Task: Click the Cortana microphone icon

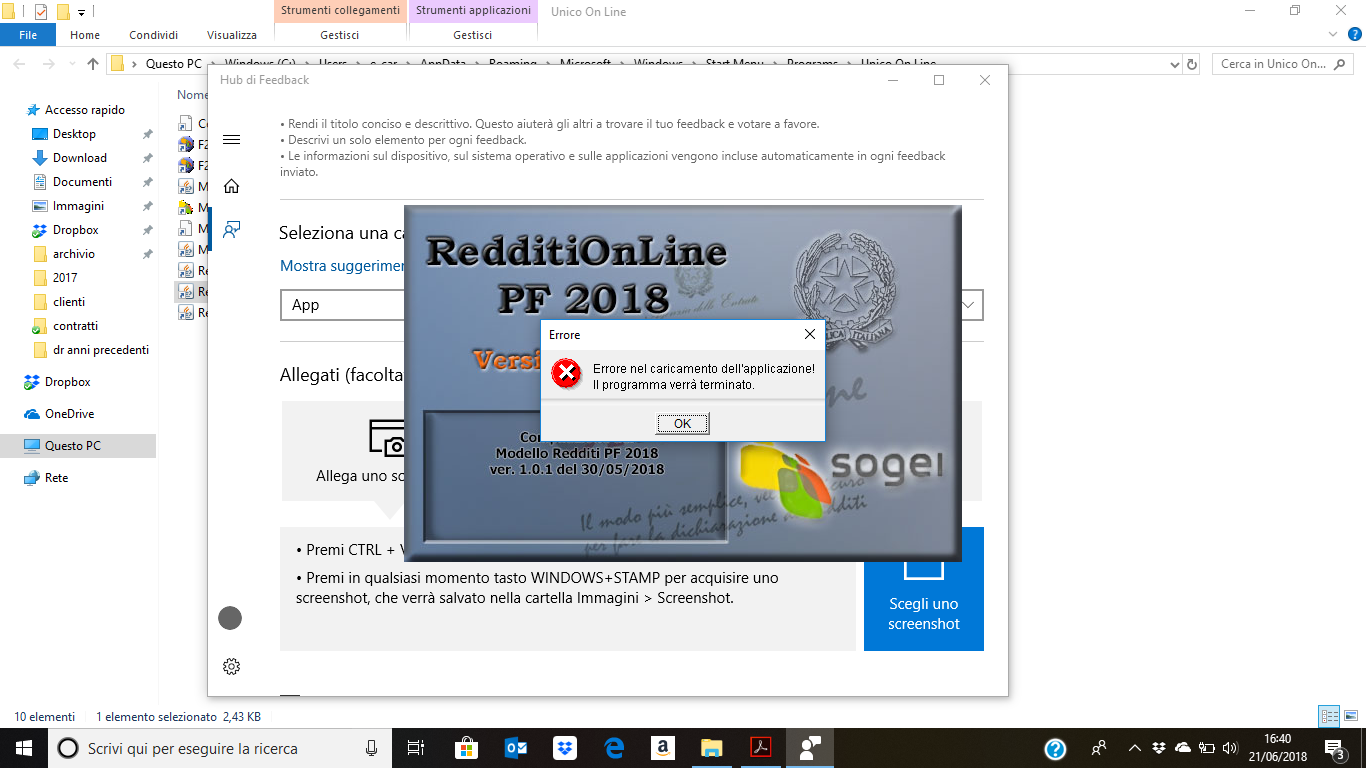Action: (x=372, y=748)
